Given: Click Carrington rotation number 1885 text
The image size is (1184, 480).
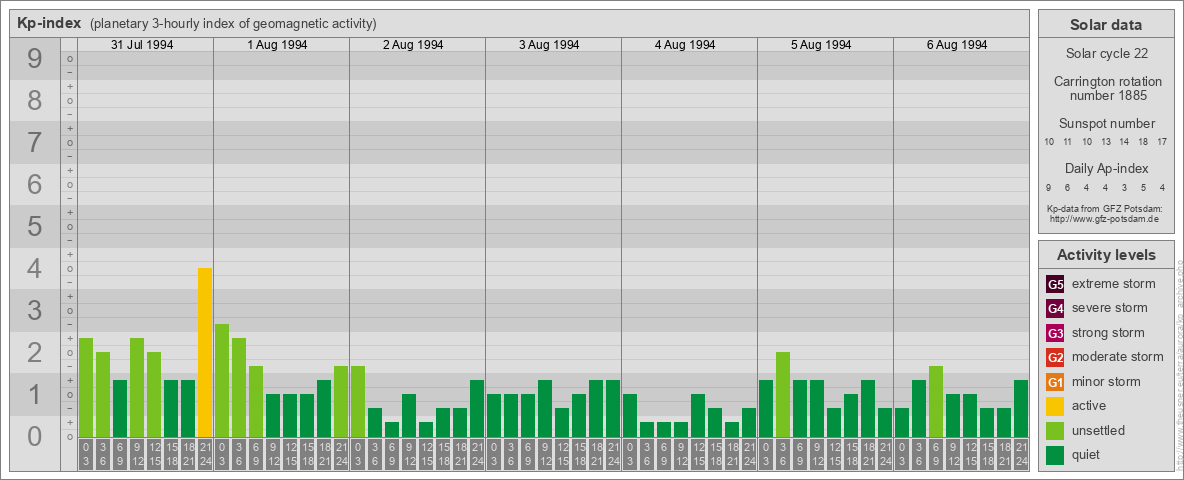Looking at the screenshot, I should click(1107, 88).
